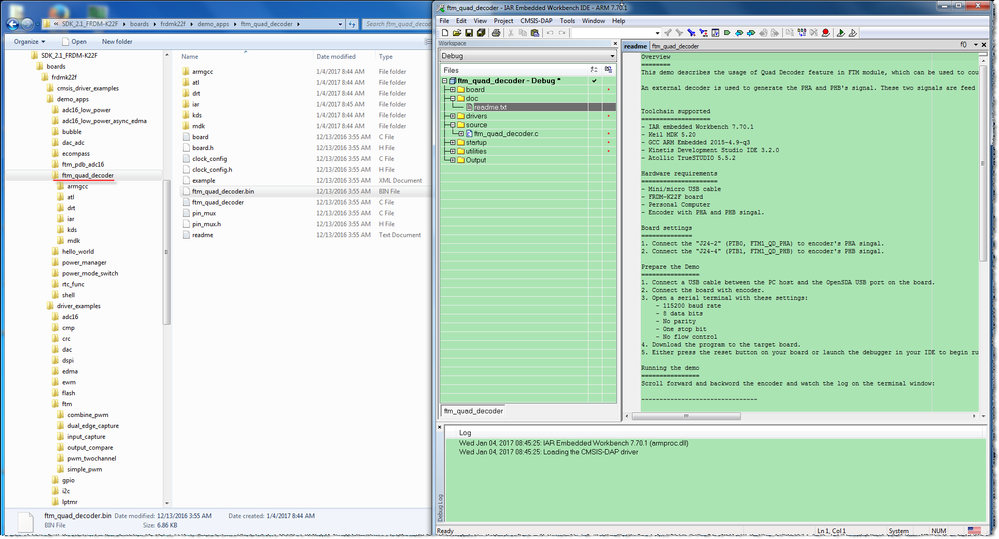Save the current file with the floppy icon
This screenshot has height=539, width=999.
tap(470, 32)
